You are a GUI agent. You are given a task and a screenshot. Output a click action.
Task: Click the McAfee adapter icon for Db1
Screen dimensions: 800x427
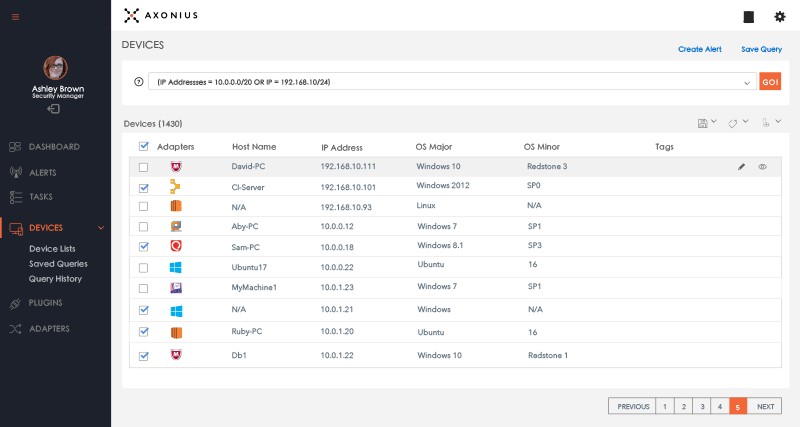[176, 355]
